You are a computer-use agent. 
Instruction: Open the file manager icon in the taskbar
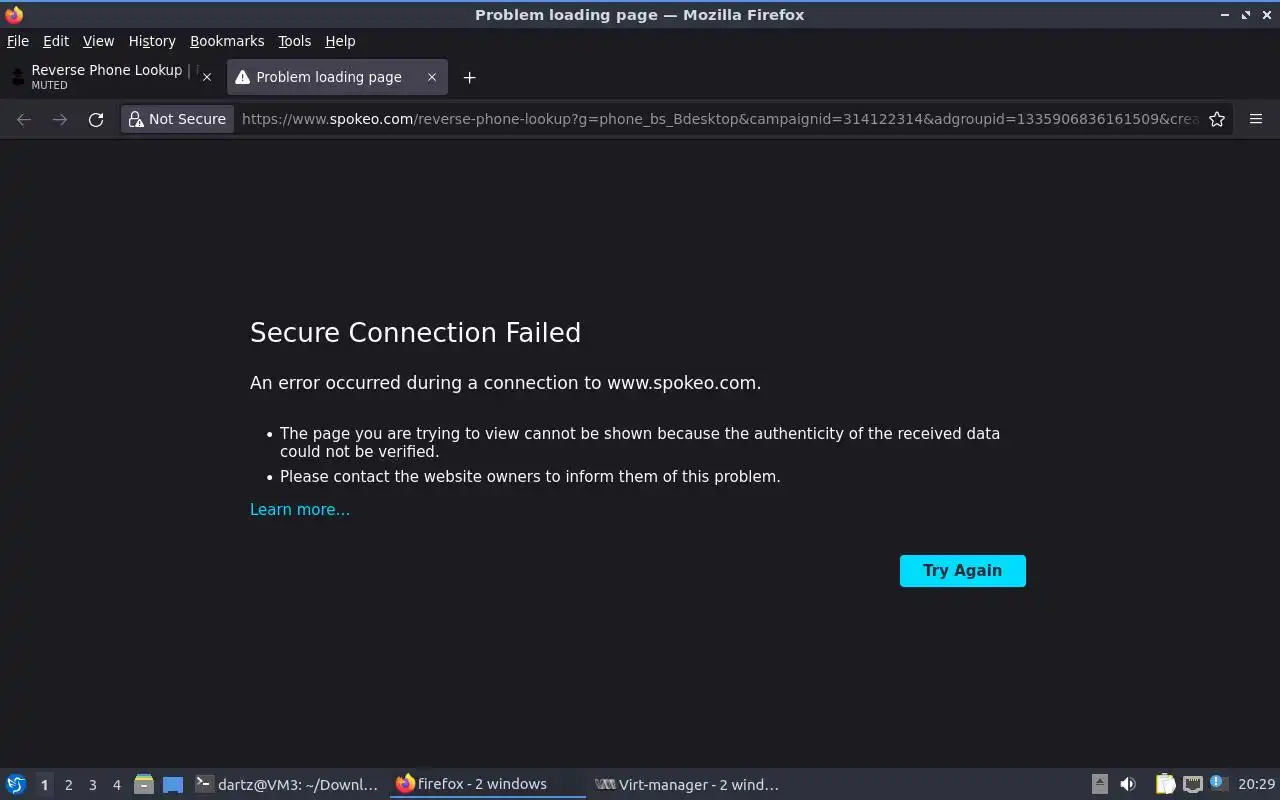pyautogui.click(x=144, y=784)
